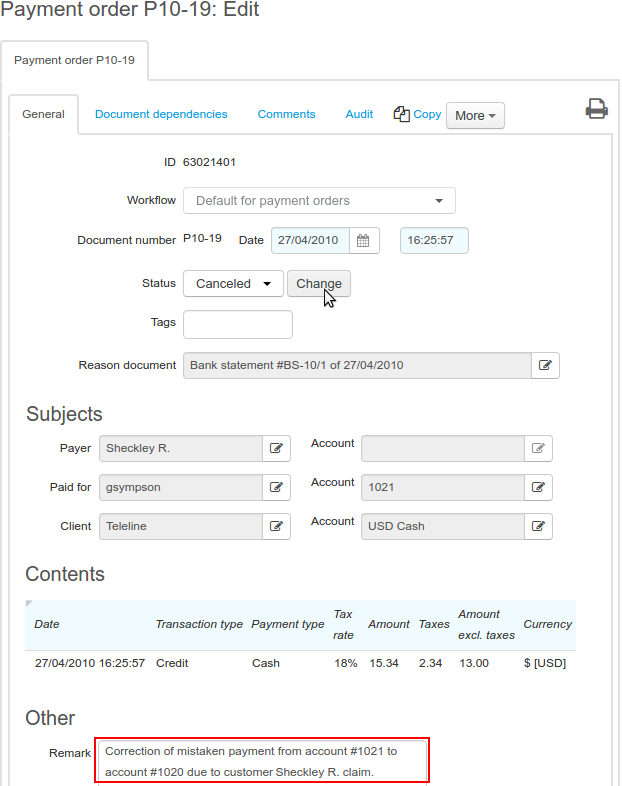
Task: Click edit icon next to Paid for gsympson
Action: point(276,487)
